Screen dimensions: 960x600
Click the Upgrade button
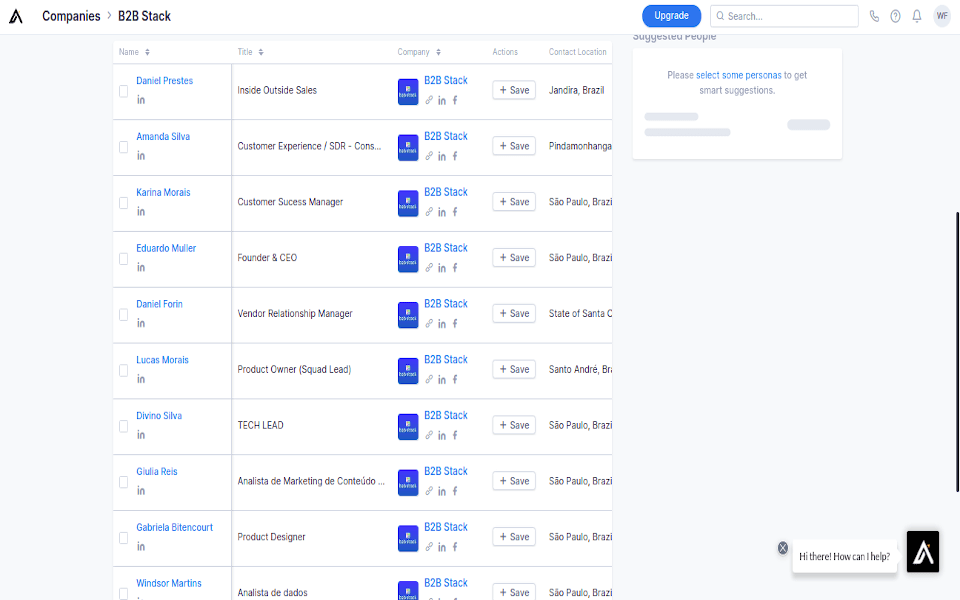[671, 16]
